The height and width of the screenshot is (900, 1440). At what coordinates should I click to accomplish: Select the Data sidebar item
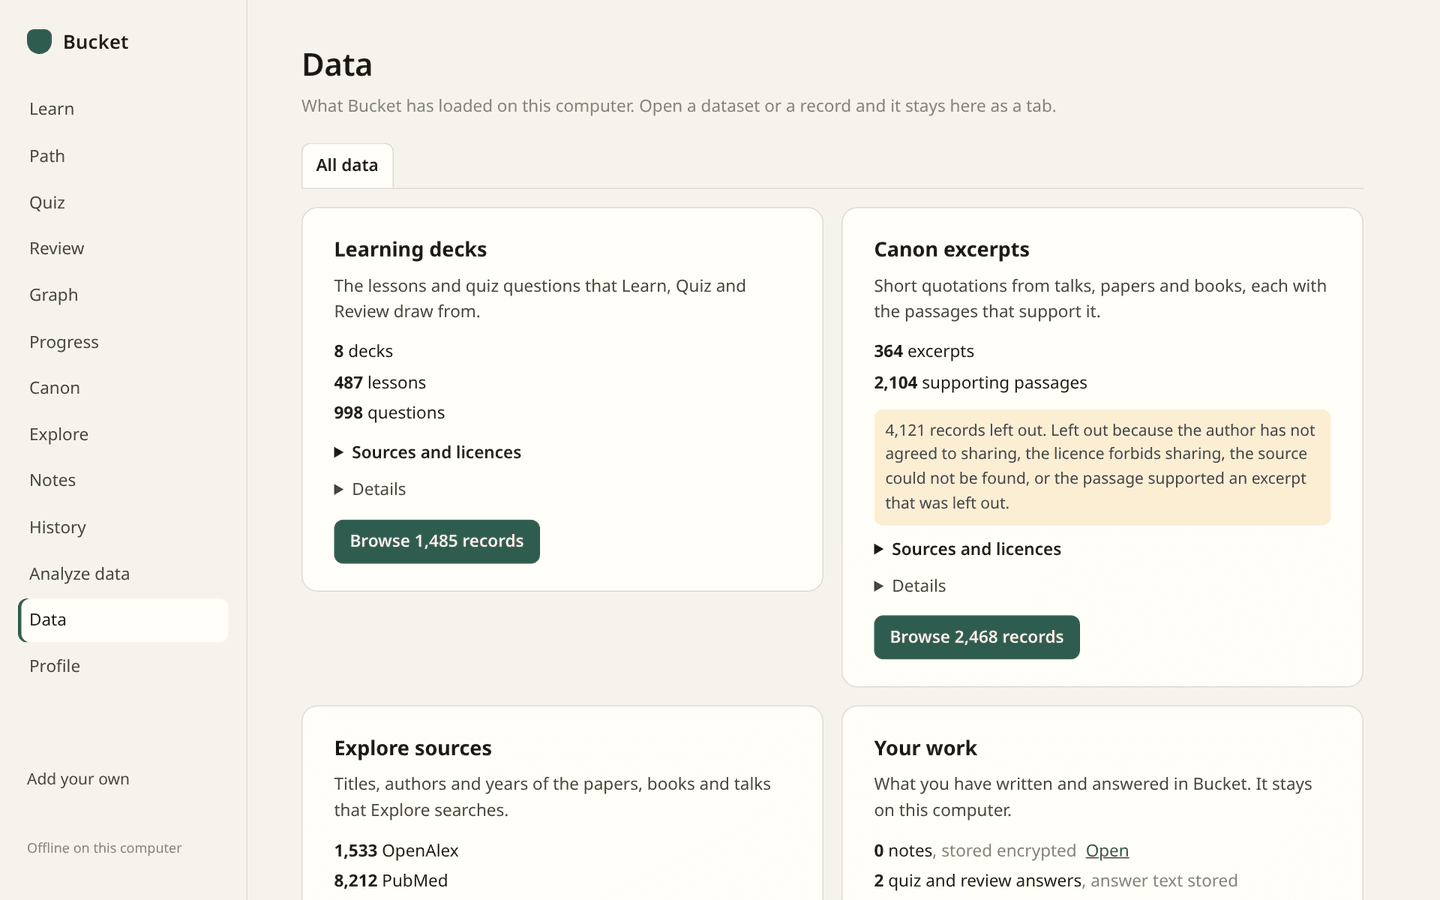click(123, 620)
